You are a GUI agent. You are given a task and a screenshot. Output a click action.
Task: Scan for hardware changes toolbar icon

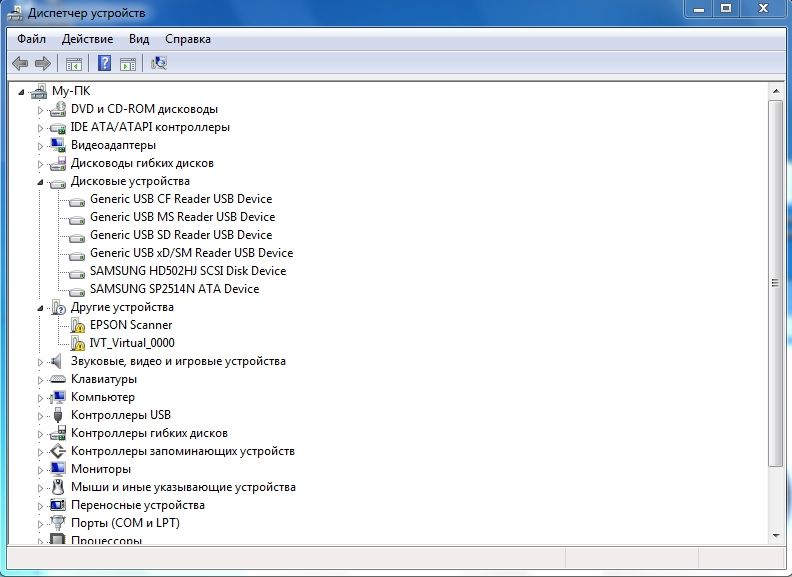(x=159, y=63)
